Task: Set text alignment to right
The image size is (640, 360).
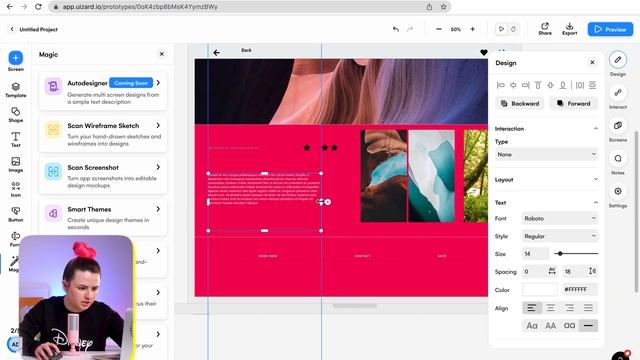Action: click(x=569, y=308)
